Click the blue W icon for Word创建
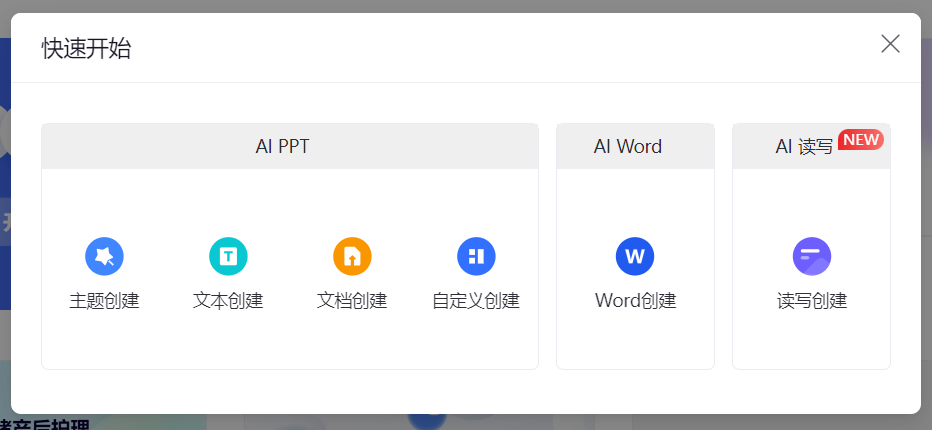 (x=635, y=256)
